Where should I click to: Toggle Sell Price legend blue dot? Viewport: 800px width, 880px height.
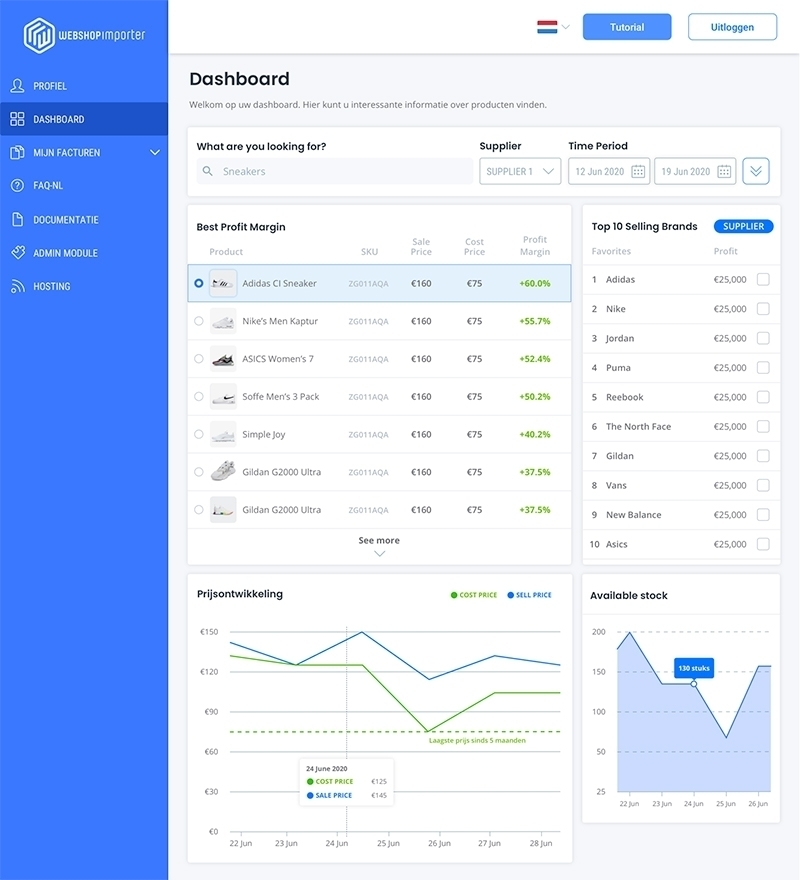(510, 595)
